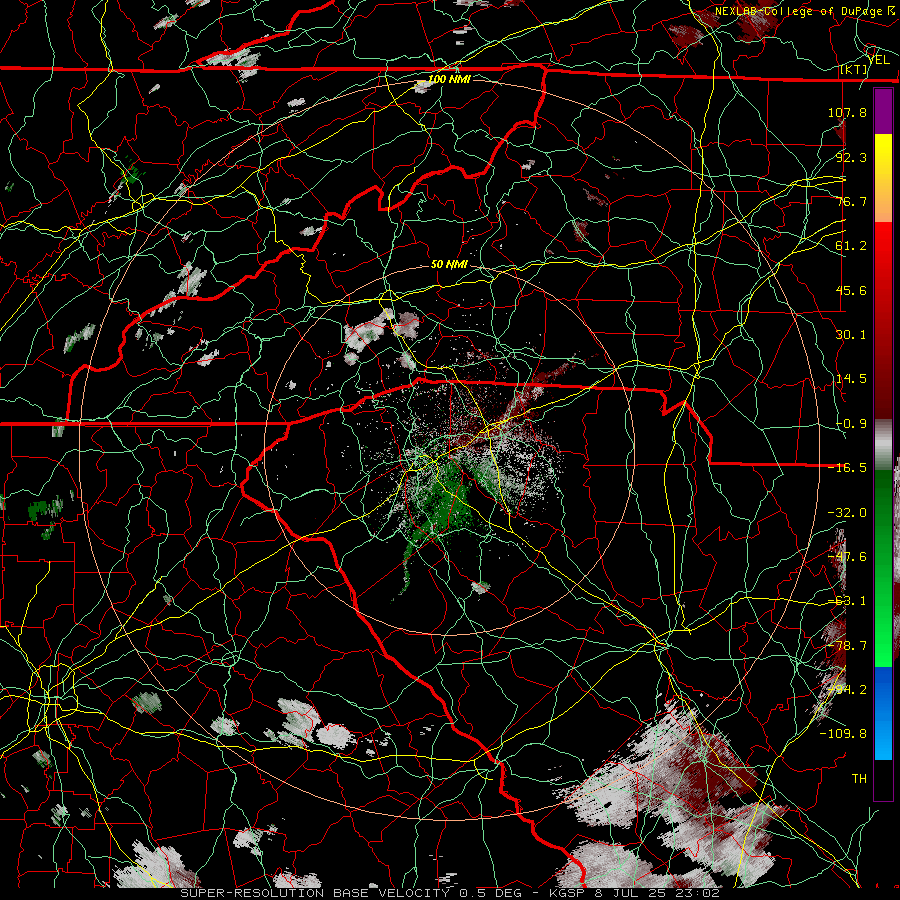
Task: Select the -63.1 scale value
Action: (x=847, y=601)
